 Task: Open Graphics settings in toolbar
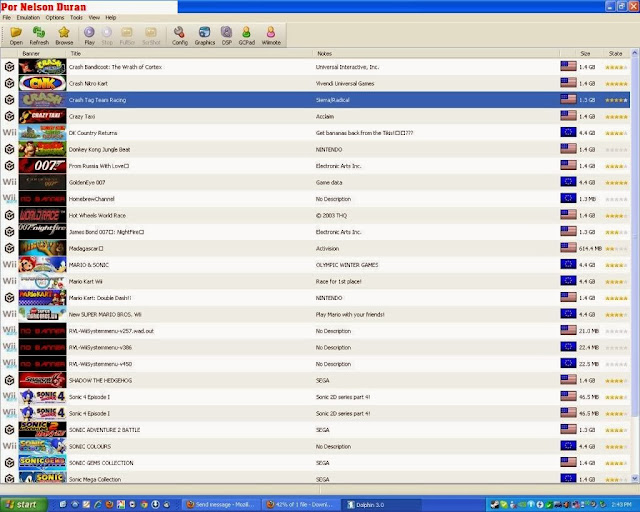click(204, 36)
